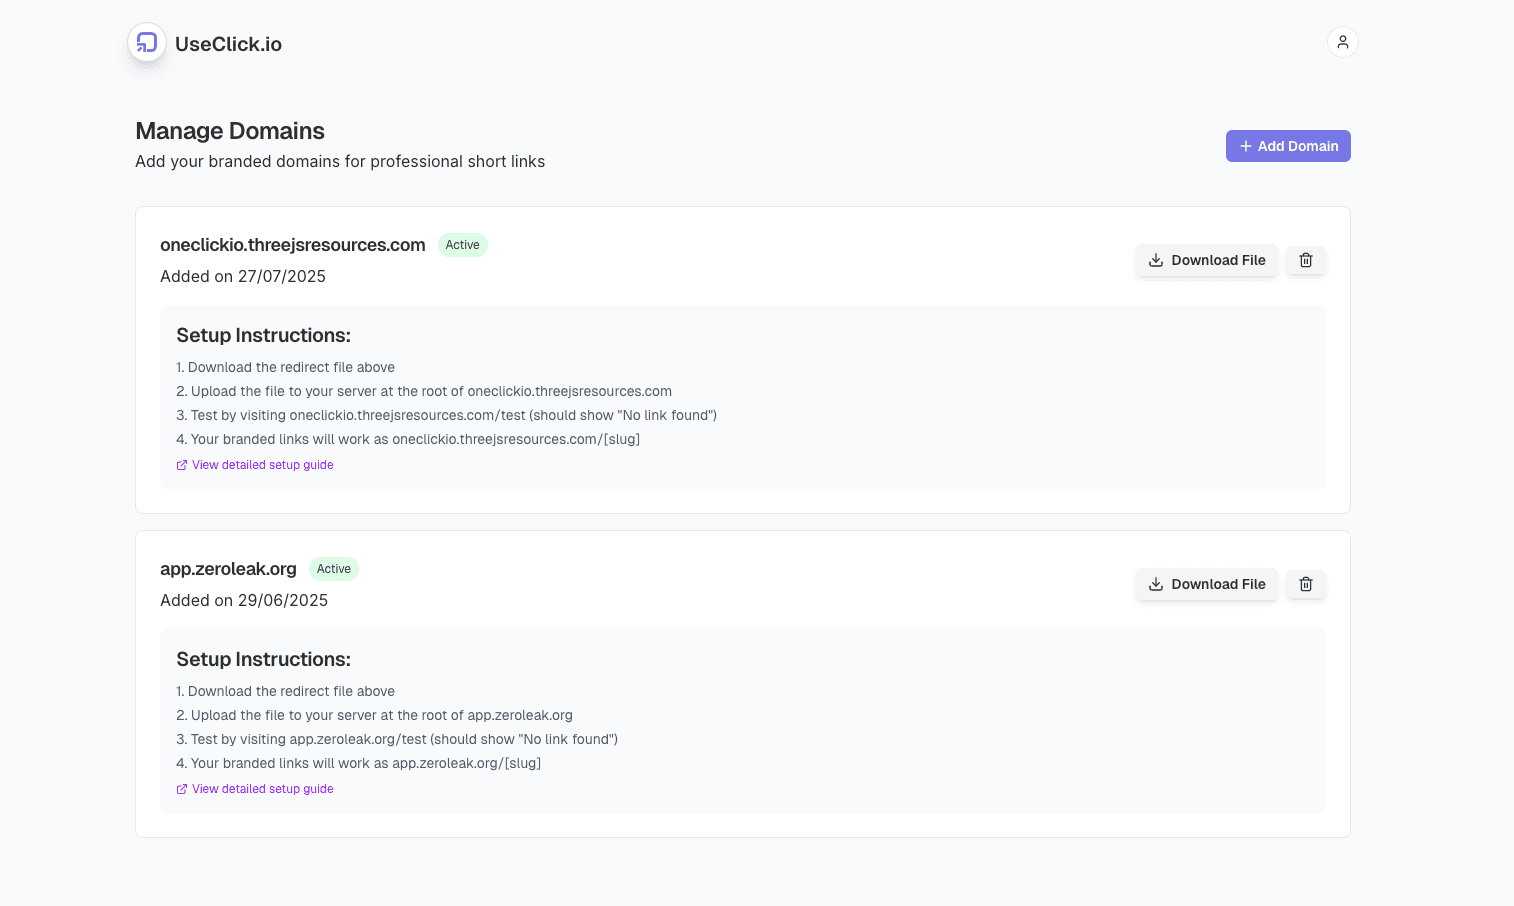Click the trash icon for oneclickio.threejsresources.com
Screen dimensions: 1514x906
tap(1306, 260)
